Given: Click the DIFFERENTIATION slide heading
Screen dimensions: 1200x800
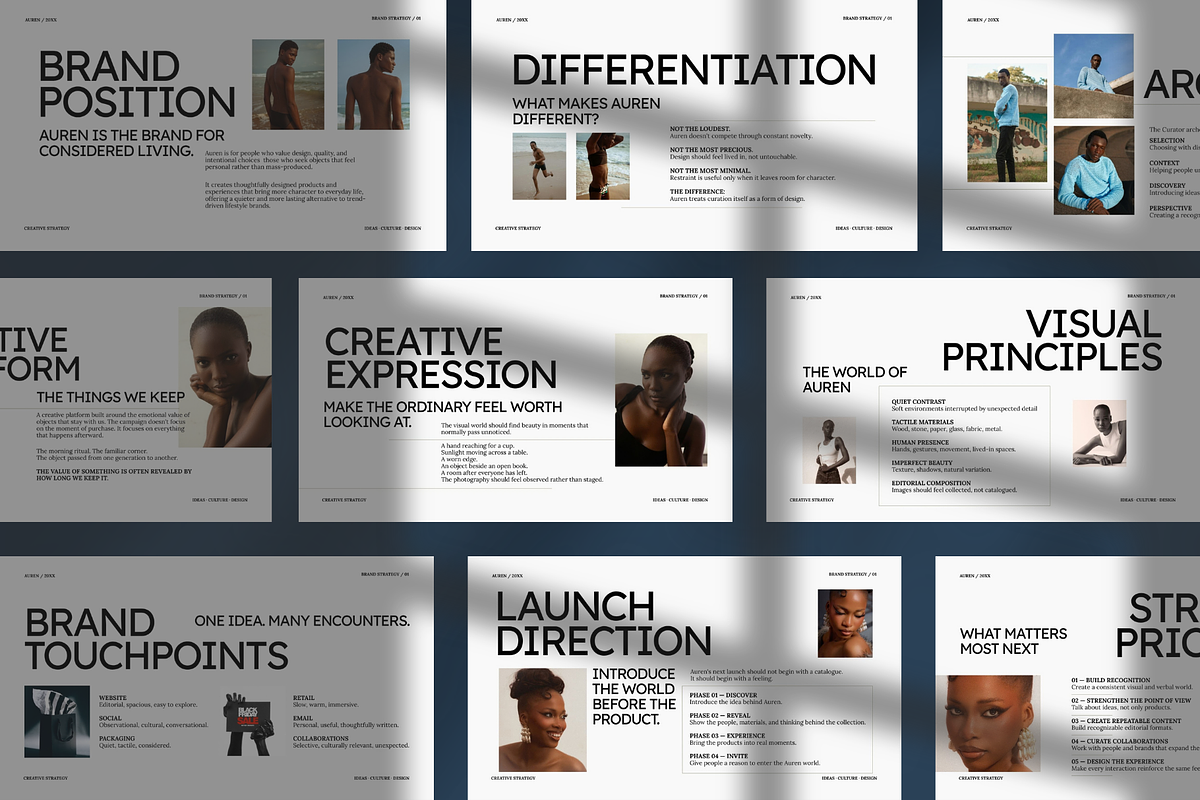Looking at the screenshot, I should pos(694,70).
